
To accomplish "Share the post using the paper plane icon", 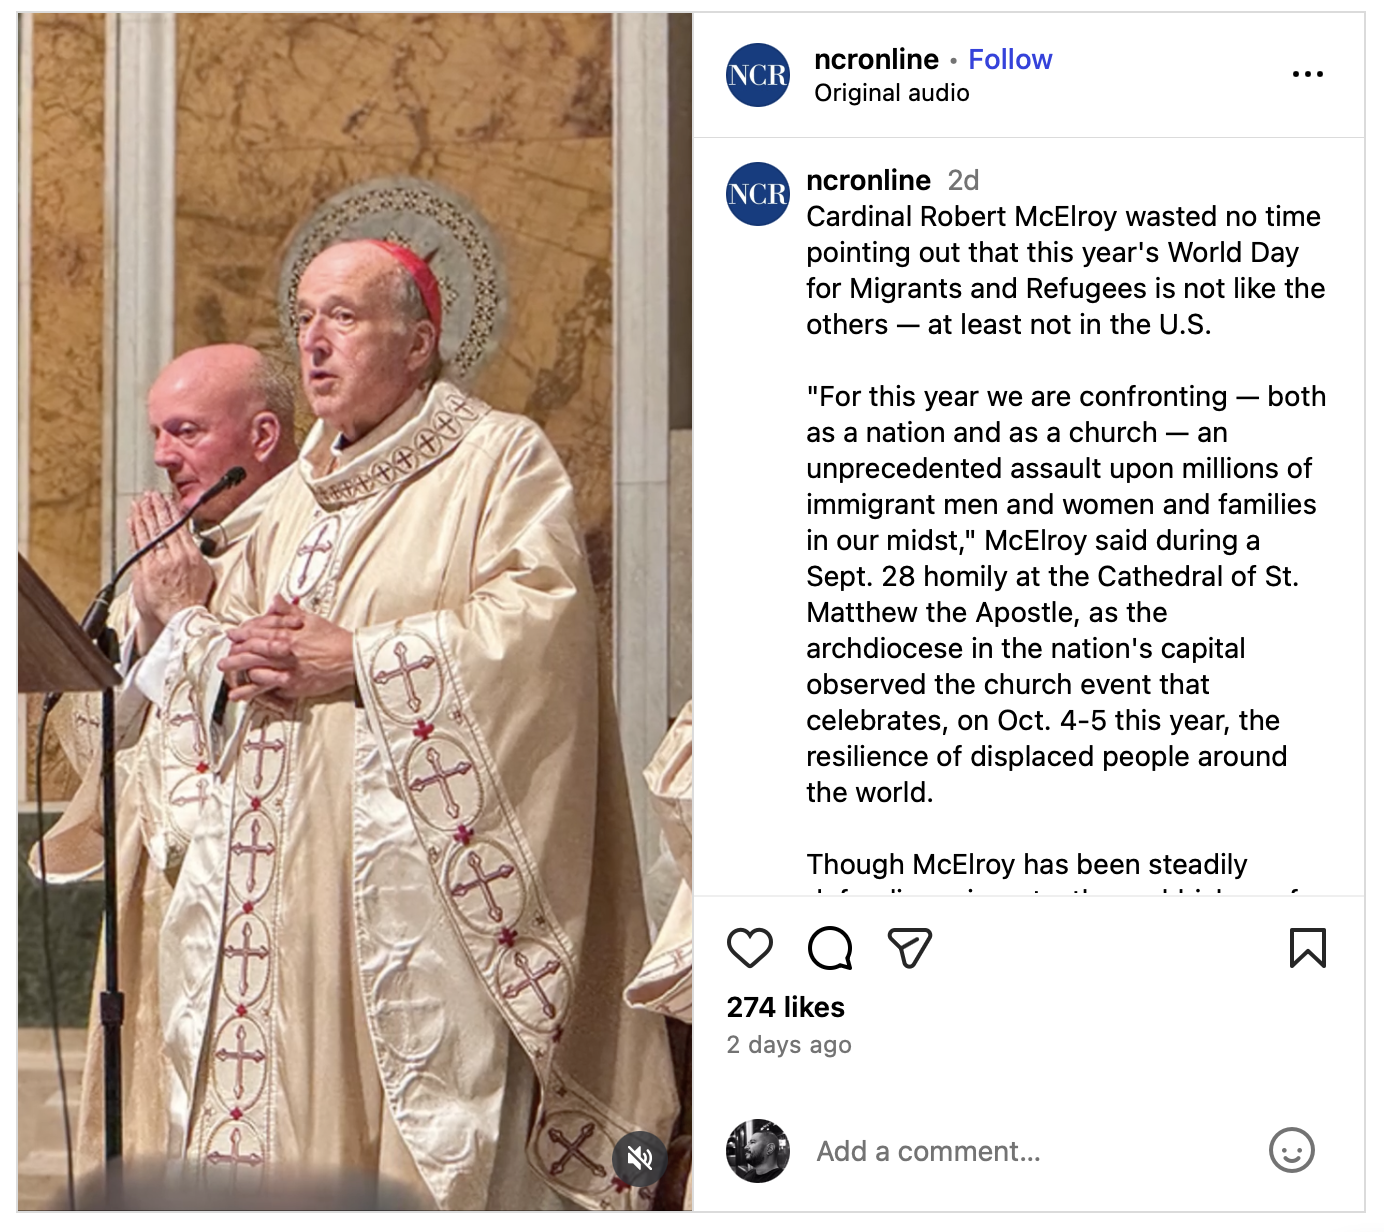I will pyautogui.click(x=910, y=948).
